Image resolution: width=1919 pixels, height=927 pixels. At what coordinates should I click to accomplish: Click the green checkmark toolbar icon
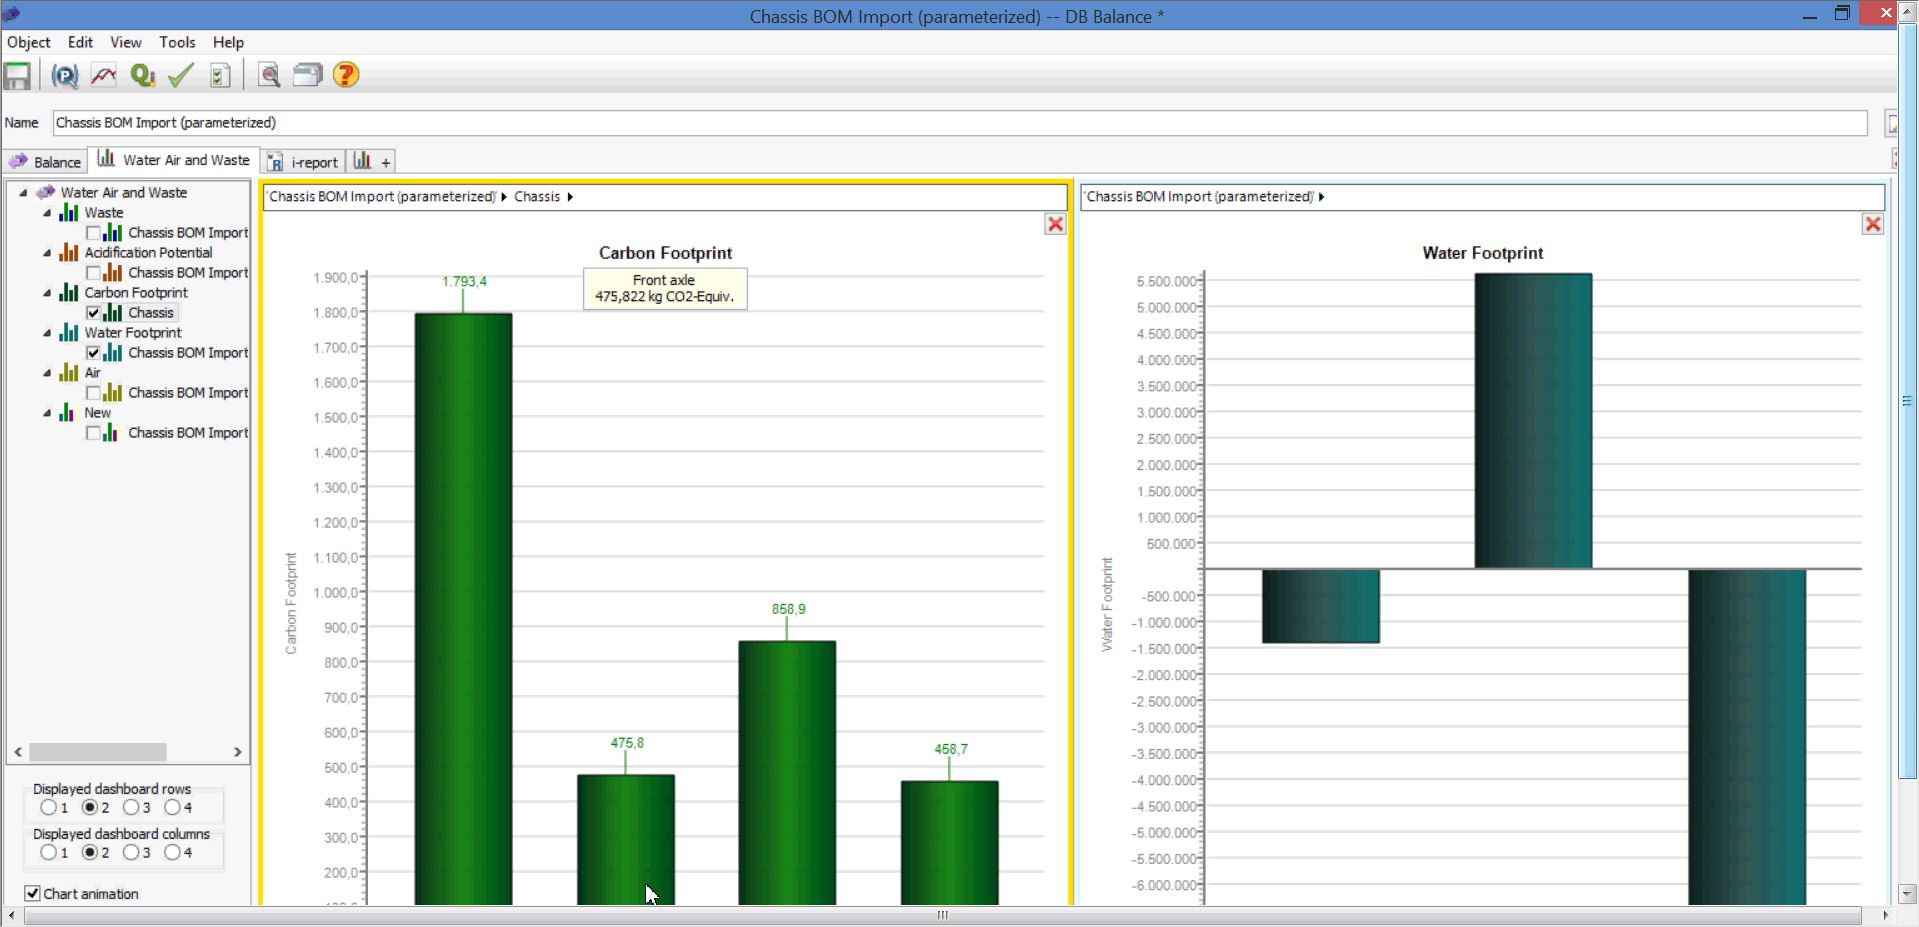(181, 75)
